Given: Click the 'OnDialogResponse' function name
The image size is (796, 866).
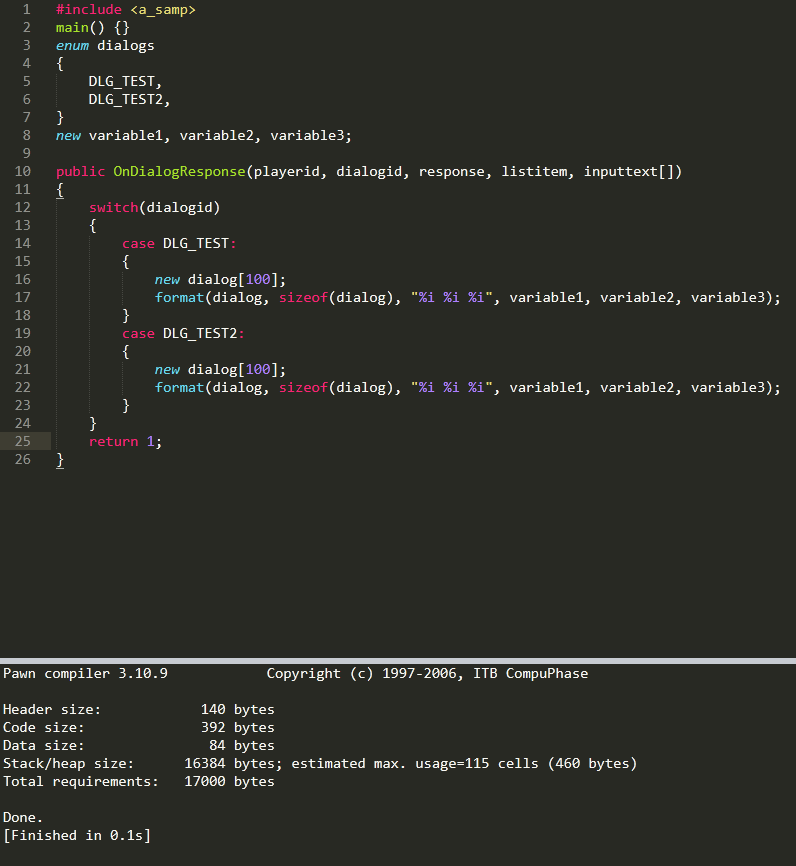Looking at the screenshot, I should point(179,172).
